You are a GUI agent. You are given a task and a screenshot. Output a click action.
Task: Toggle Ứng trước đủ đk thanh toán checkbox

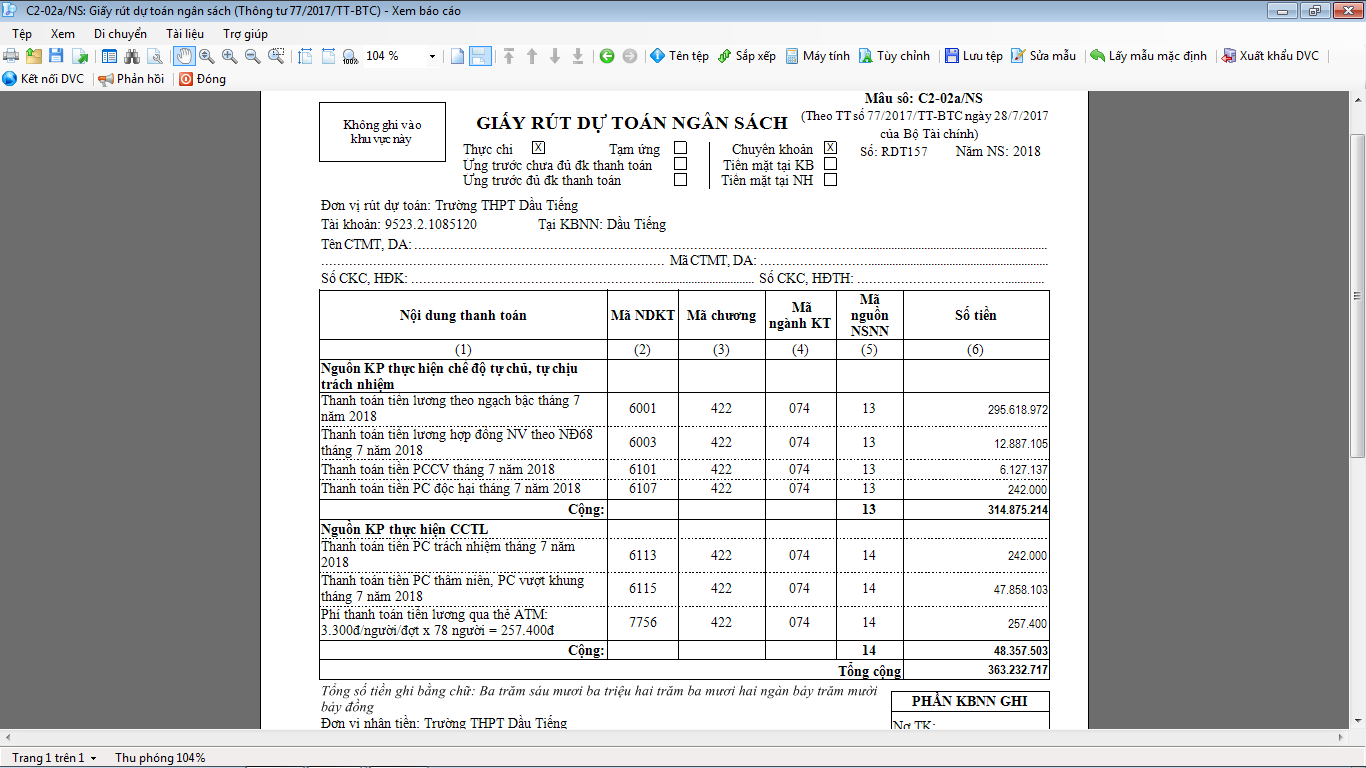pyautogui.click(x=681, y=180)
